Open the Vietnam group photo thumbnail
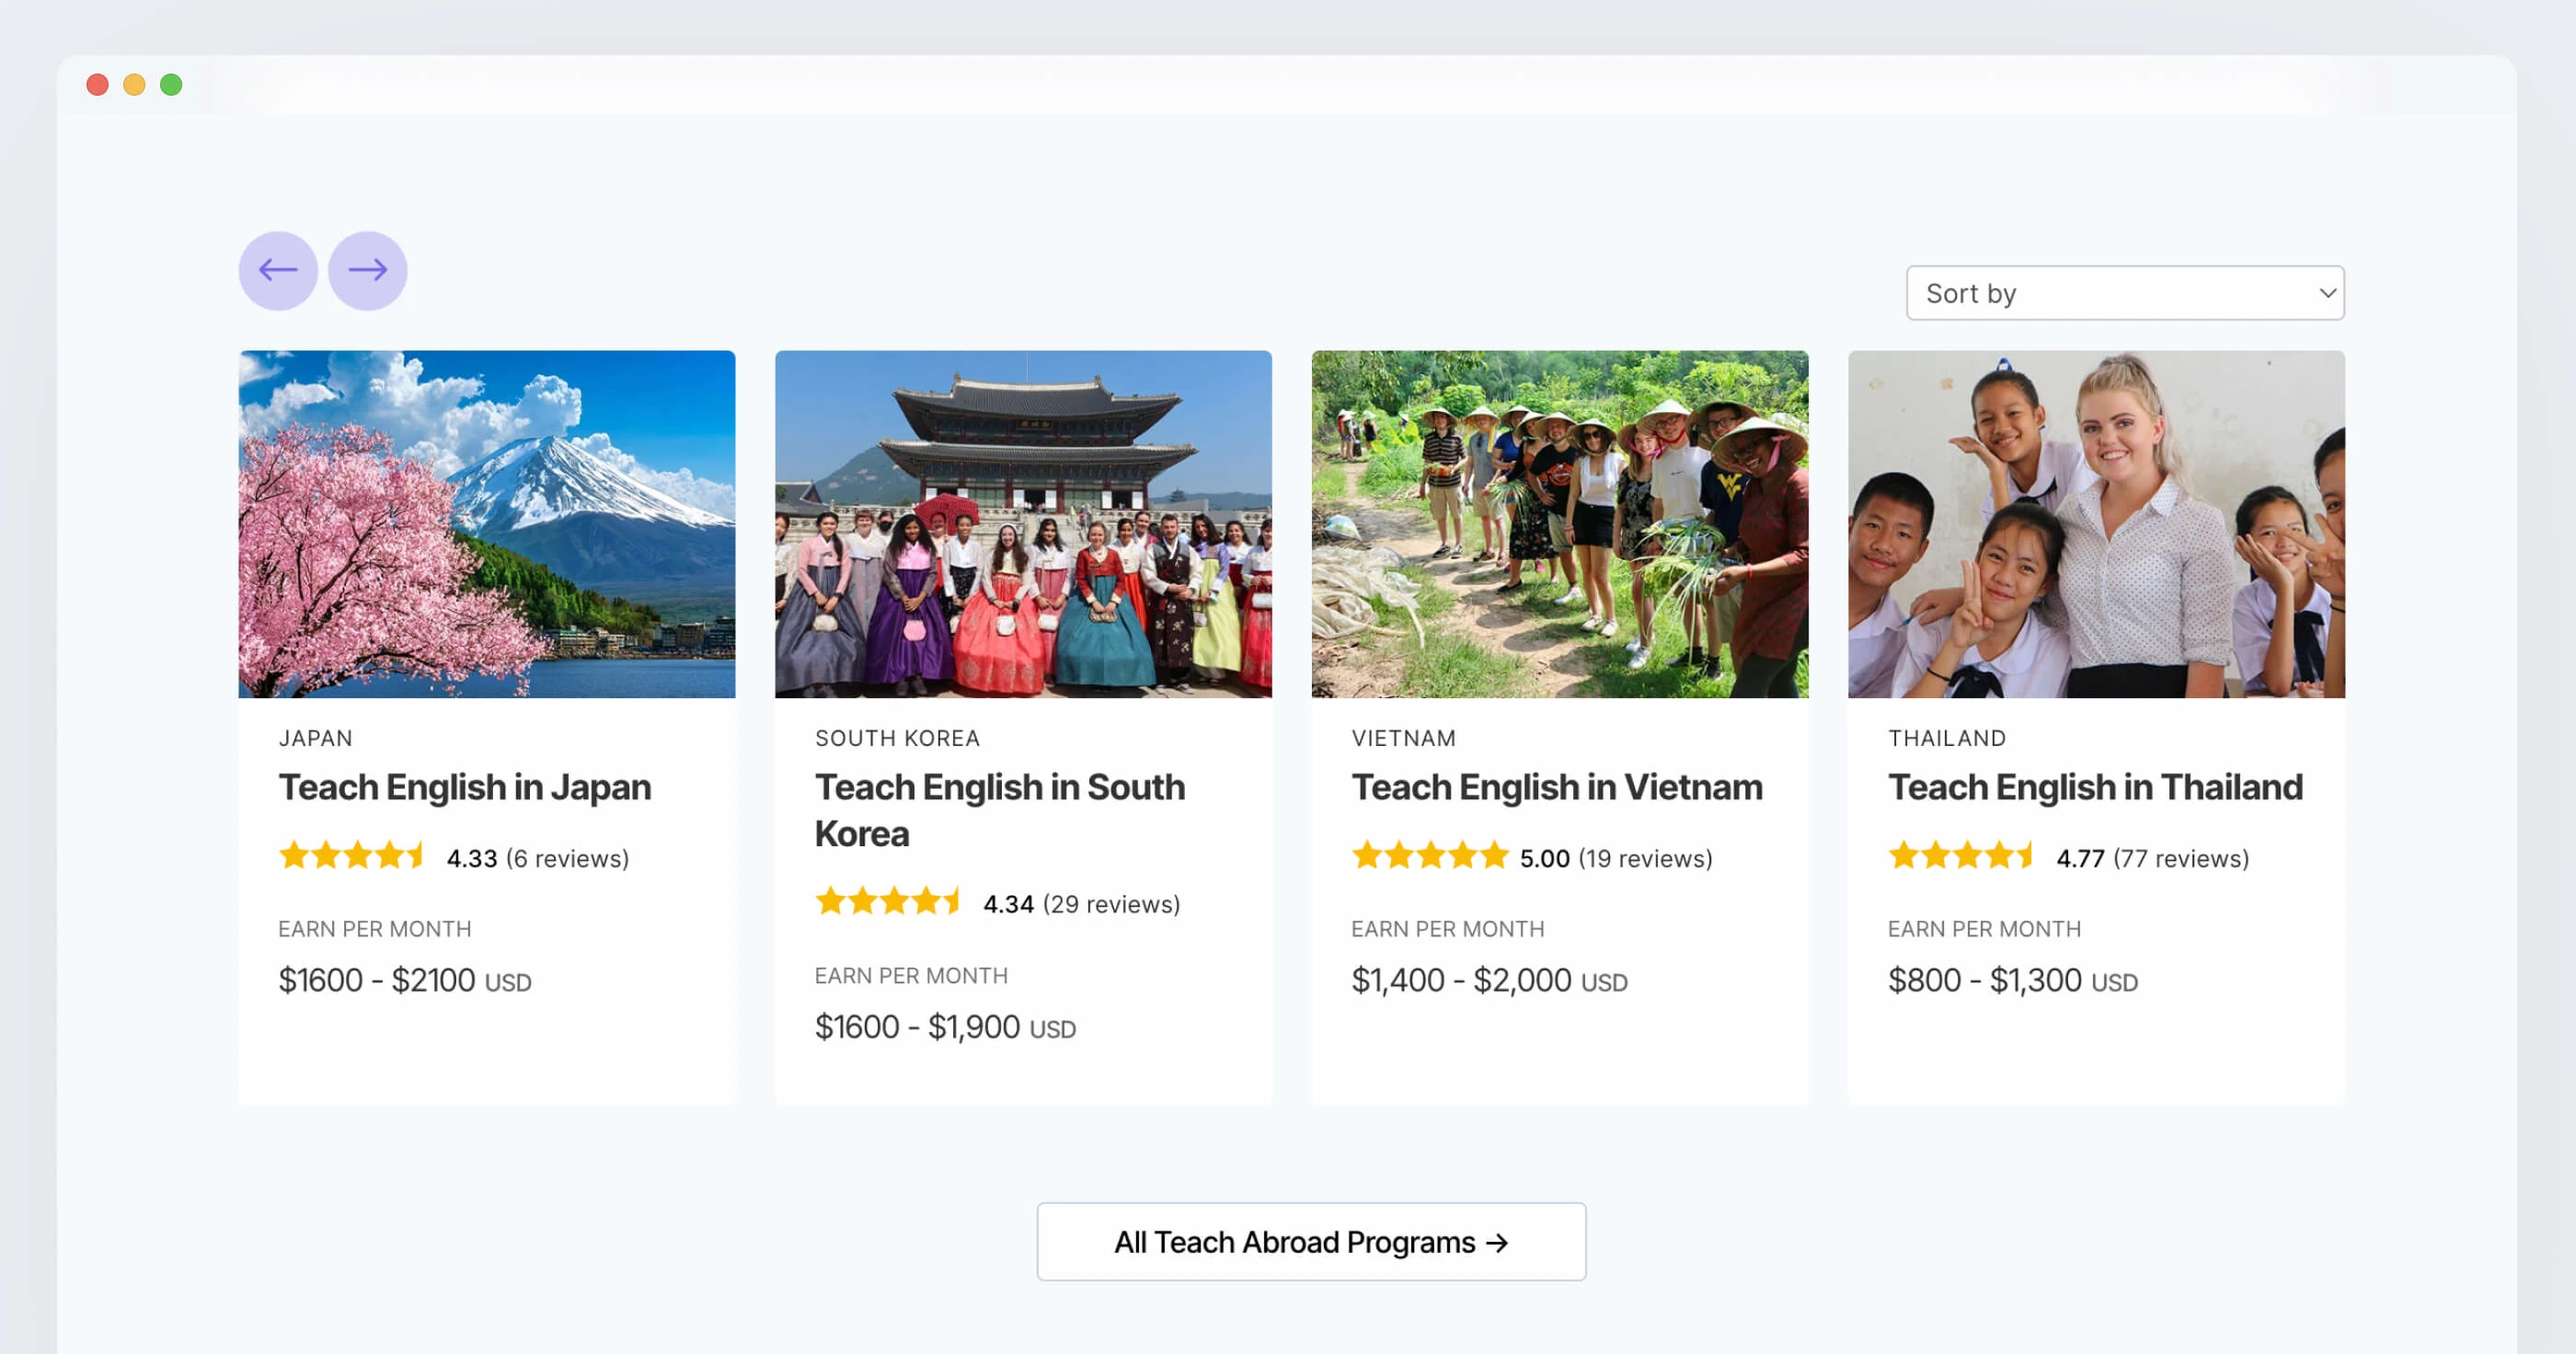Viewport: 2576px width, 1354px height. [x=1559, y=523]
